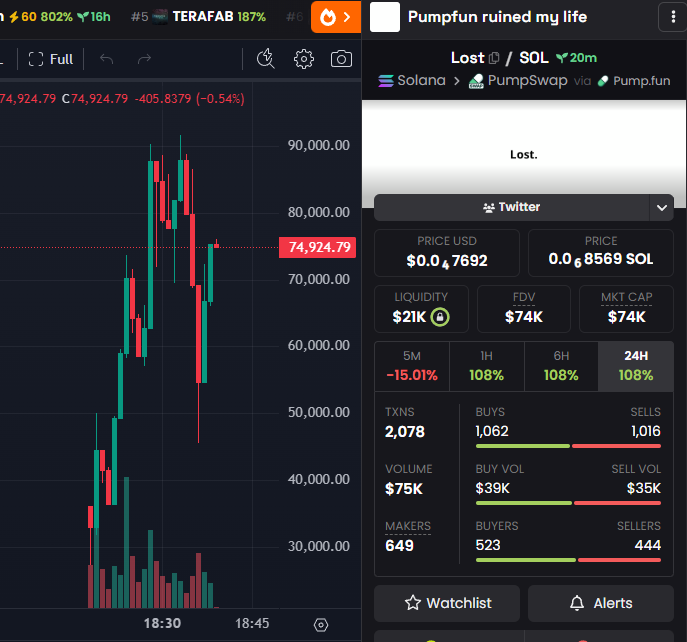
Task: Click the Solana chain link
Action: click(x=412, y=81)
